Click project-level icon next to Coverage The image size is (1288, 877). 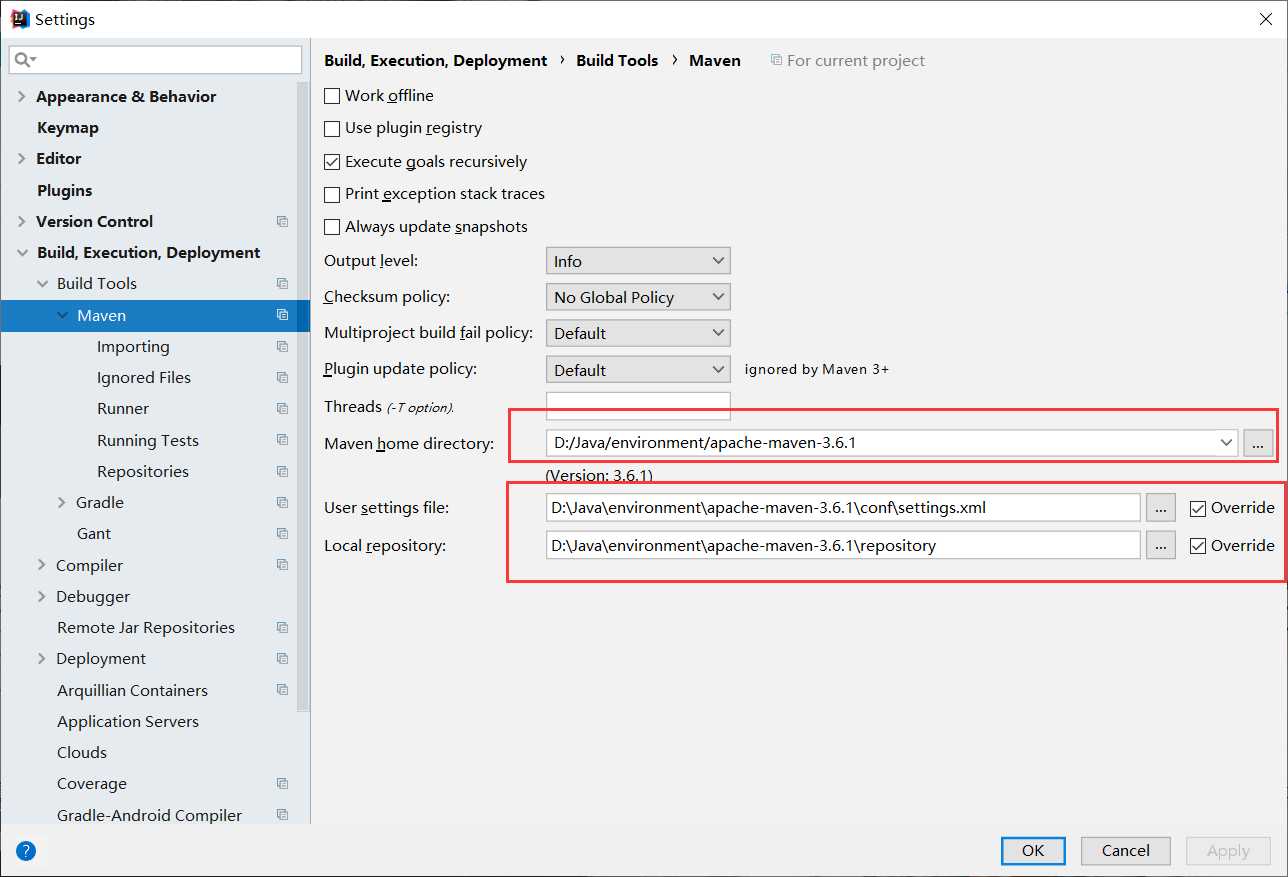click(282, 784)
